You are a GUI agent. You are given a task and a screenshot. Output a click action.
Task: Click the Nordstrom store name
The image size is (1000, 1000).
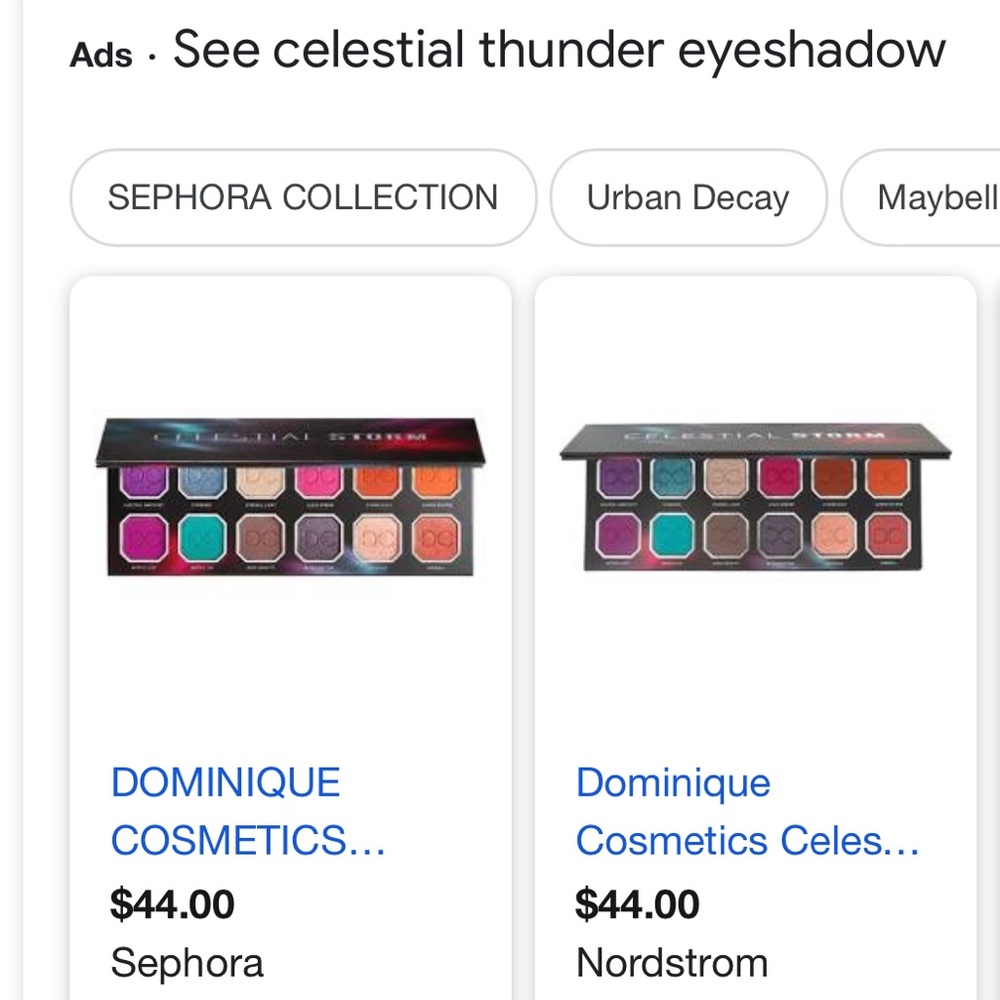672,963
